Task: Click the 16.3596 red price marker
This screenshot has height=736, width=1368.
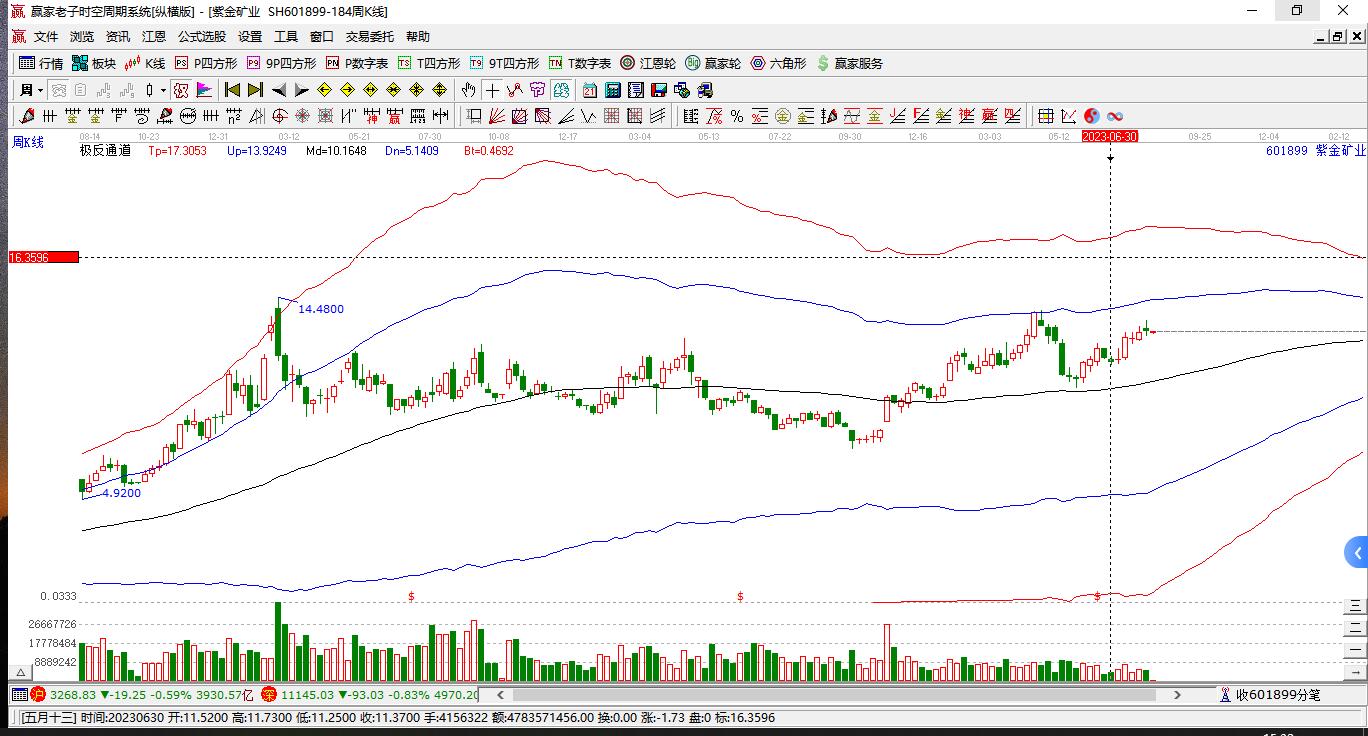Action: (x=43, y=257)
